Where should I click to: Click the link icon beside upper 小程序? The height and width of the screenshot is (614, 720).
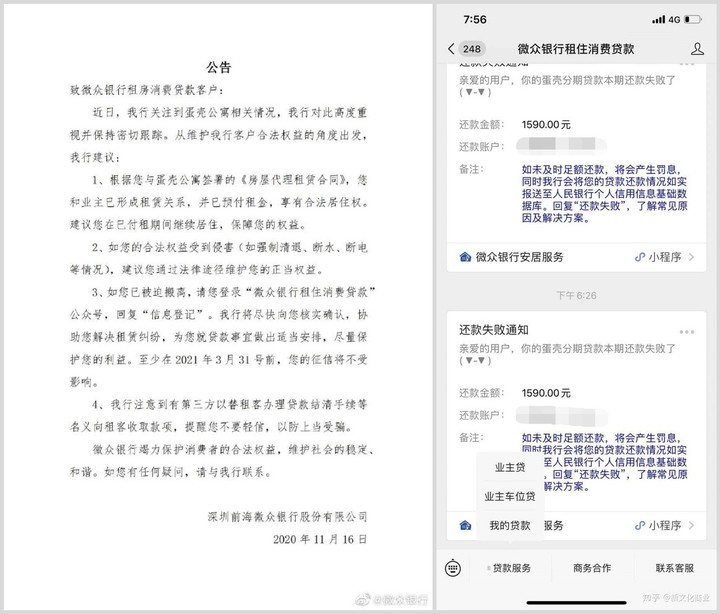[640, 257]
